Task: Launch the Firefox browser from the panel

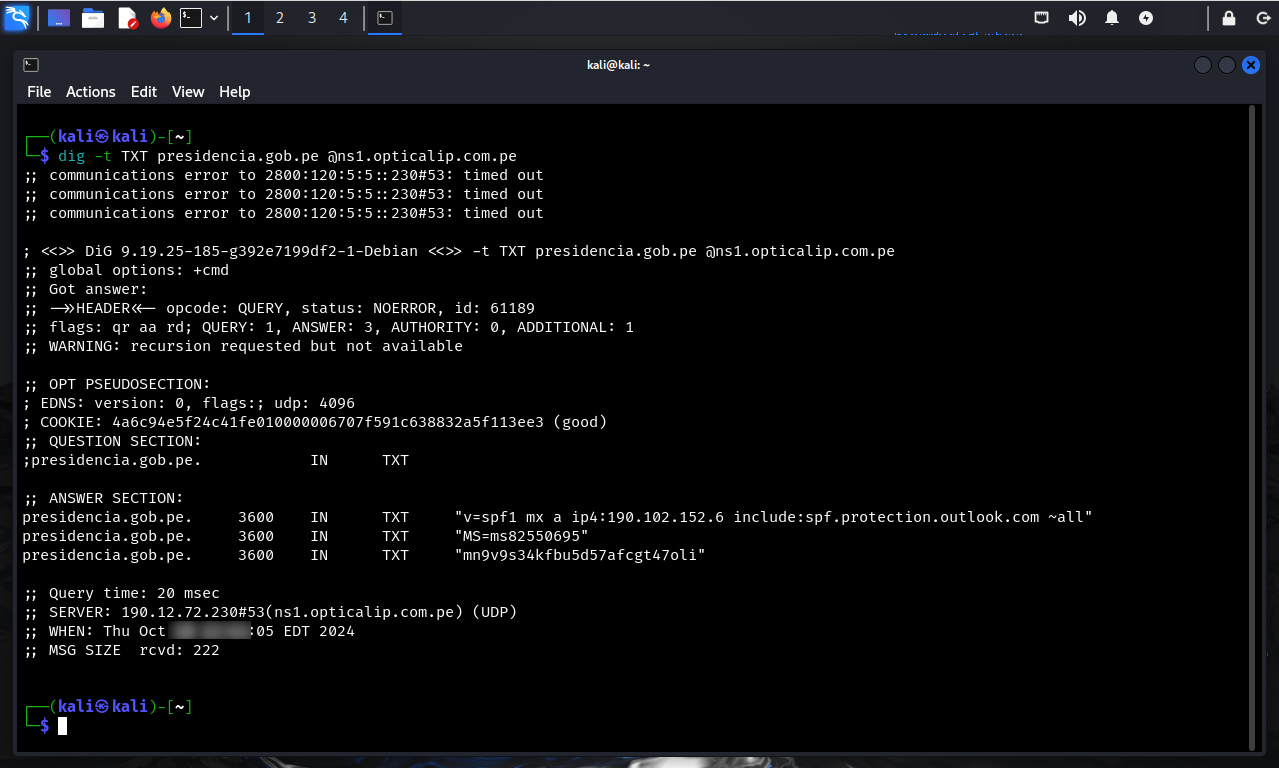Action: click(160, 18)
